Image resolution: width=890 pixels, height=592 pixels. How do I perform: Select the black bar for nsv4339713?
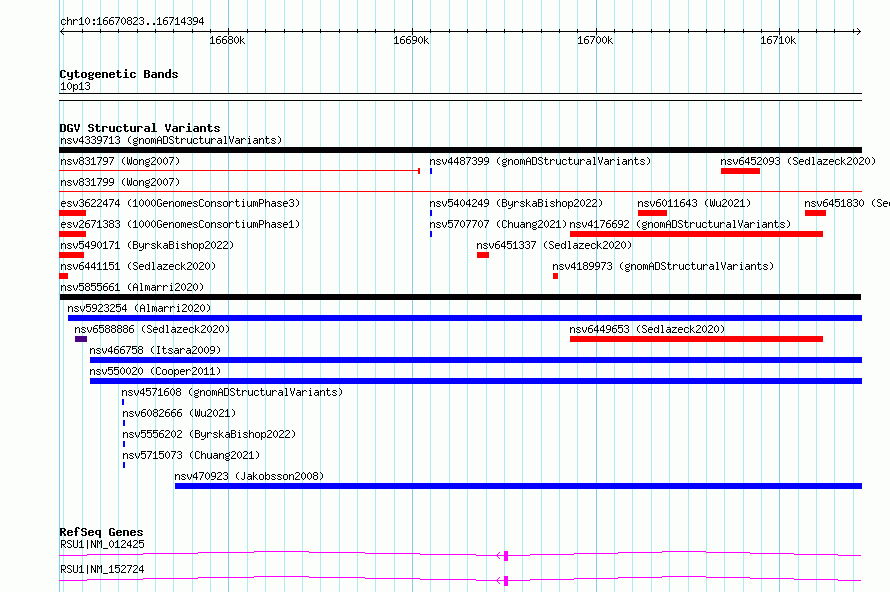[460, 150]
